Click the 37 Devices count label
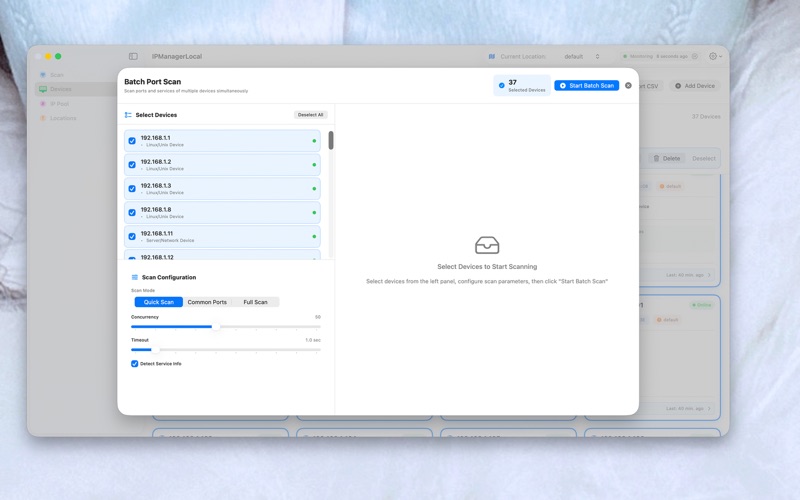Image resolution: width=800 pixels, height=500 pixels. (706, 117)
